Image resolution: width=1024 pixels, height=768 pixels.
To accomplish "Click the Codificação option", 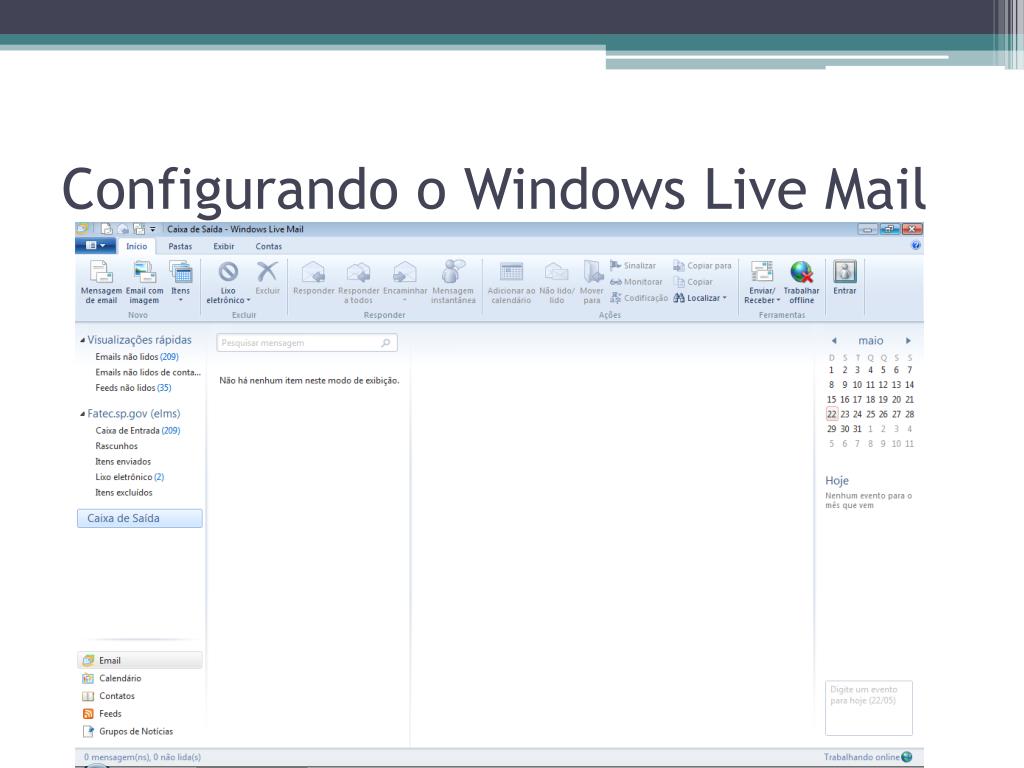I will (x=639, y=298).
